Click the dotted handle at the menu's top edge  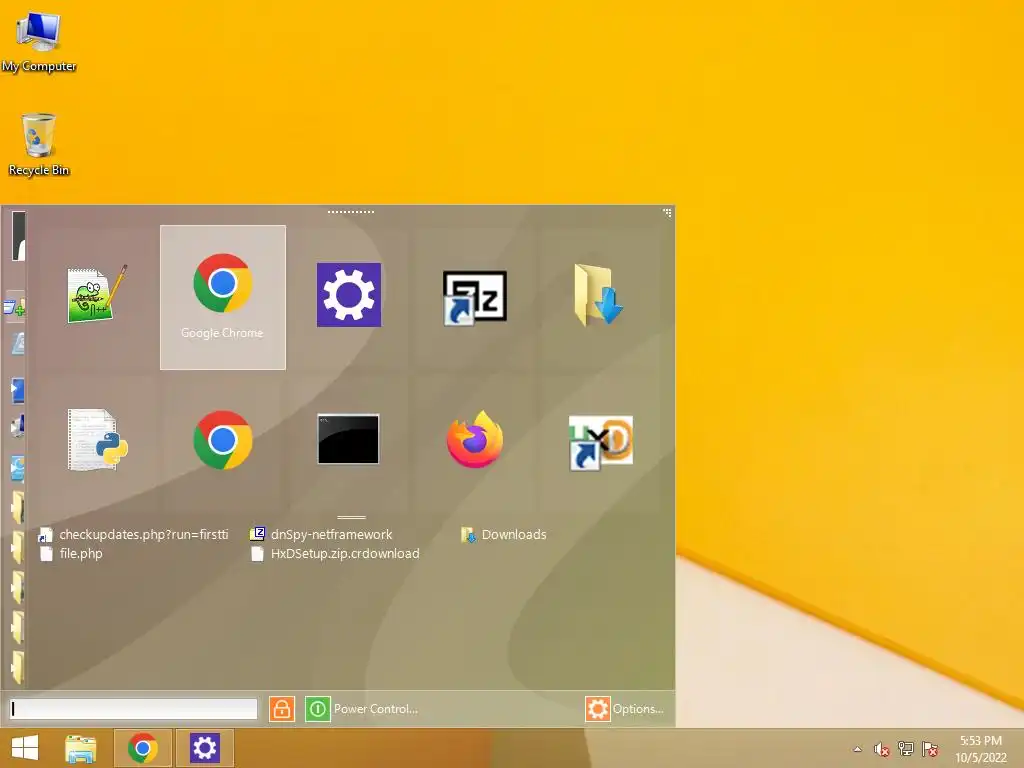(351, 212)
